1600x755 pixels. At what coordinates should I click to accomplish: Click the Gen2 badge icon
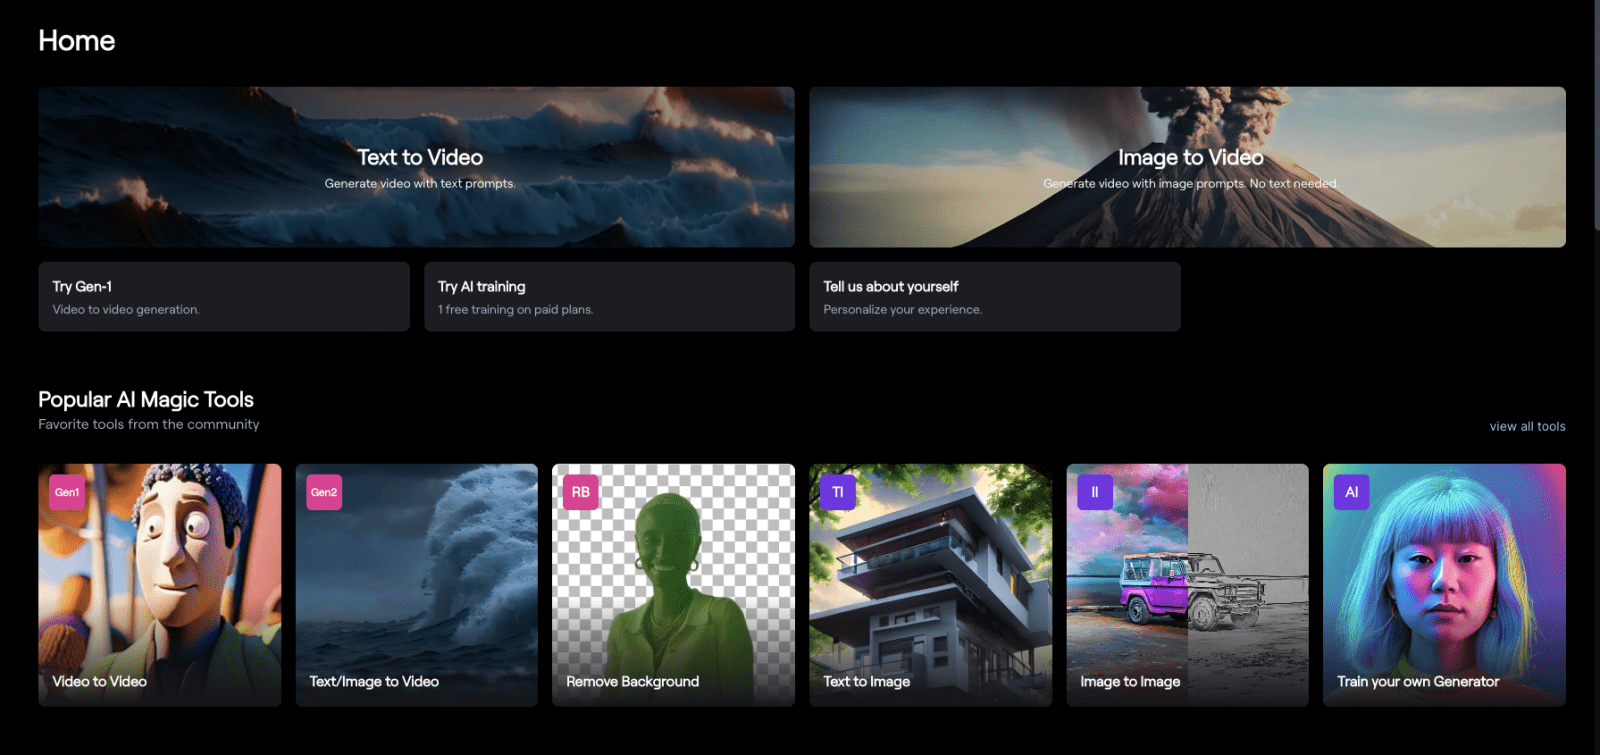(x=324, y=492)
